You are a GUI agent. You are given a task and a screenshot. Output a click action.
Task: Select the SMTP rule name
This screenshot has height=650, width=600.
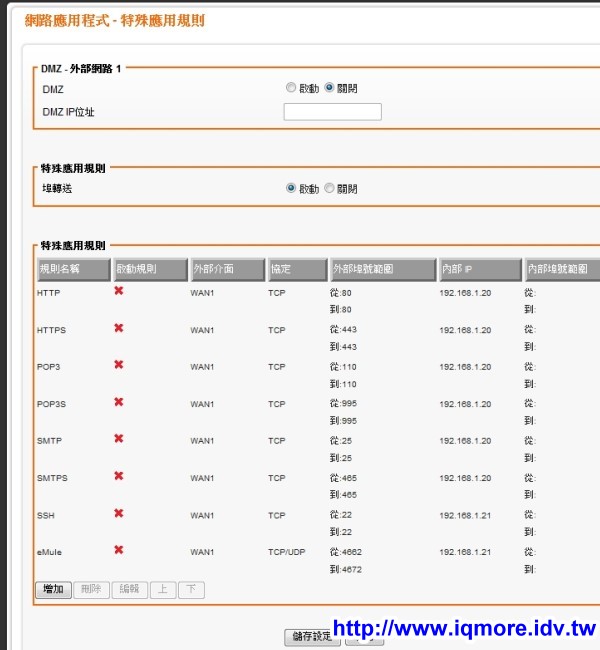49,441
